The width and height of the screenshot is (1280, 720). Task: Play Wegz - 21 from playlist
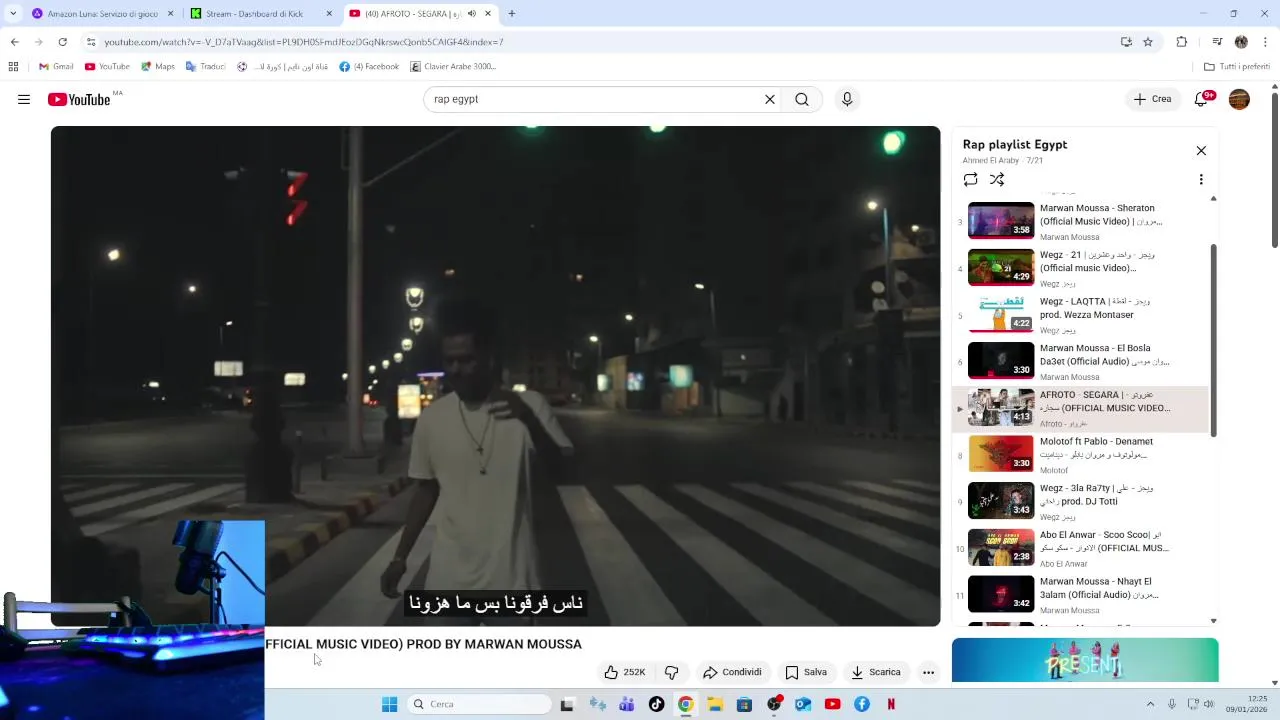click(x=1080, y=268)
